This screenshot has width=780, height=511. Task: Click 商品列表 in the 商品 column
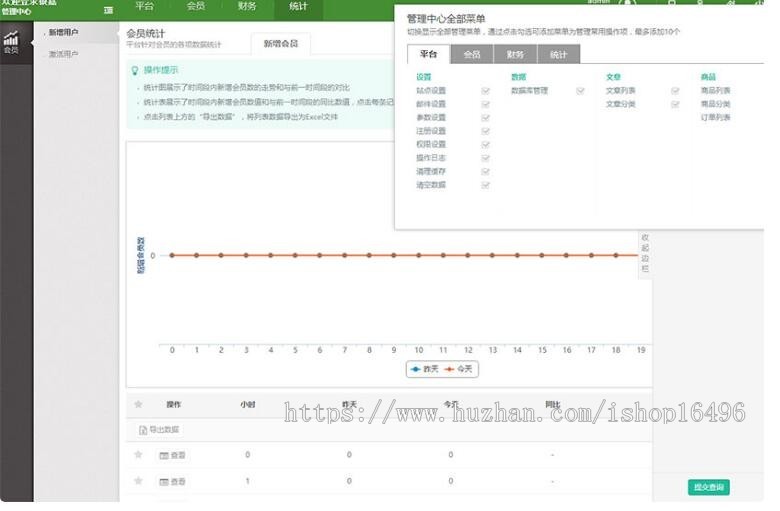[x=715, y=91]
